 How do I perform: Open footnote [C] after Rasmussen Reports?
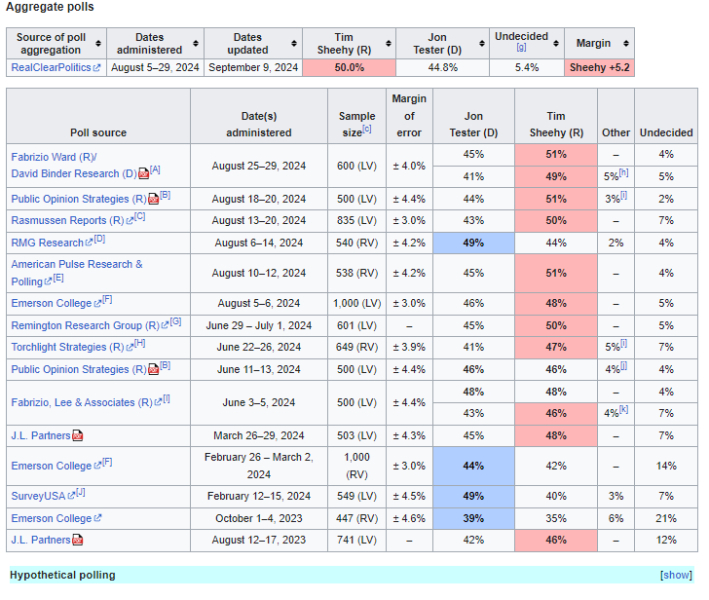point(140,216)
